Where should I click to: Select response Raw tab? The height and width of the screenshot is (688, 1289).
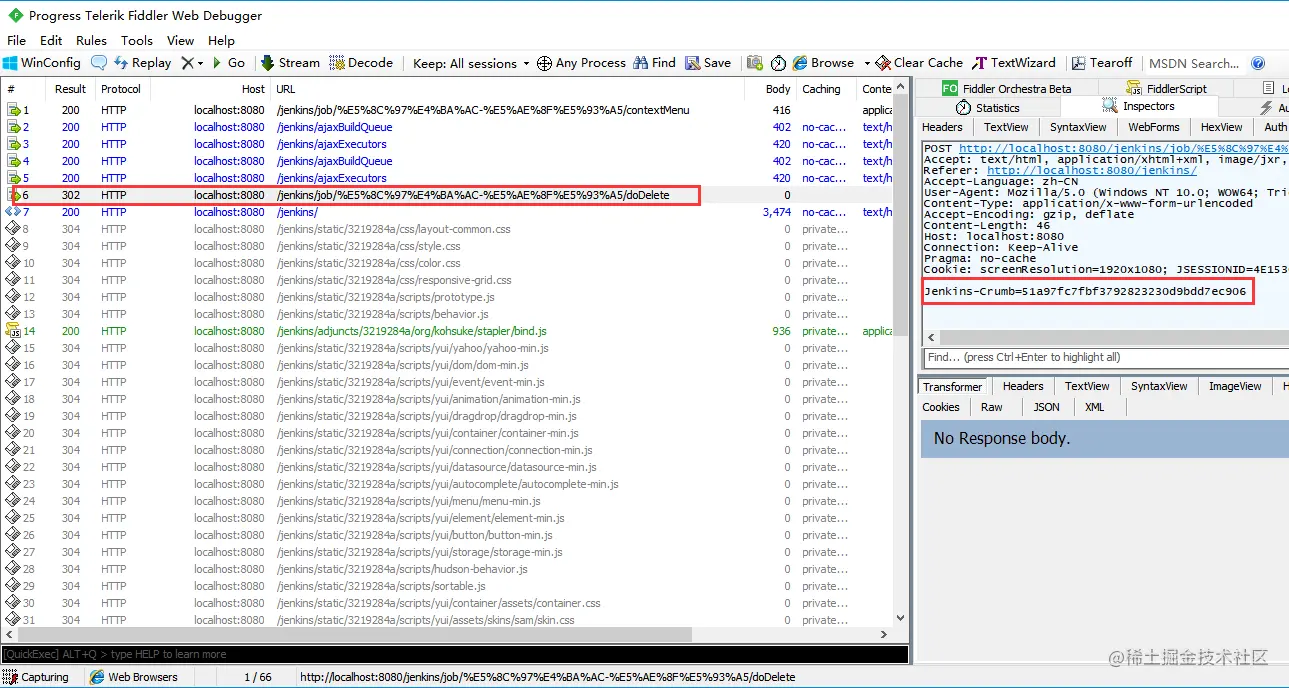[992, 407]
